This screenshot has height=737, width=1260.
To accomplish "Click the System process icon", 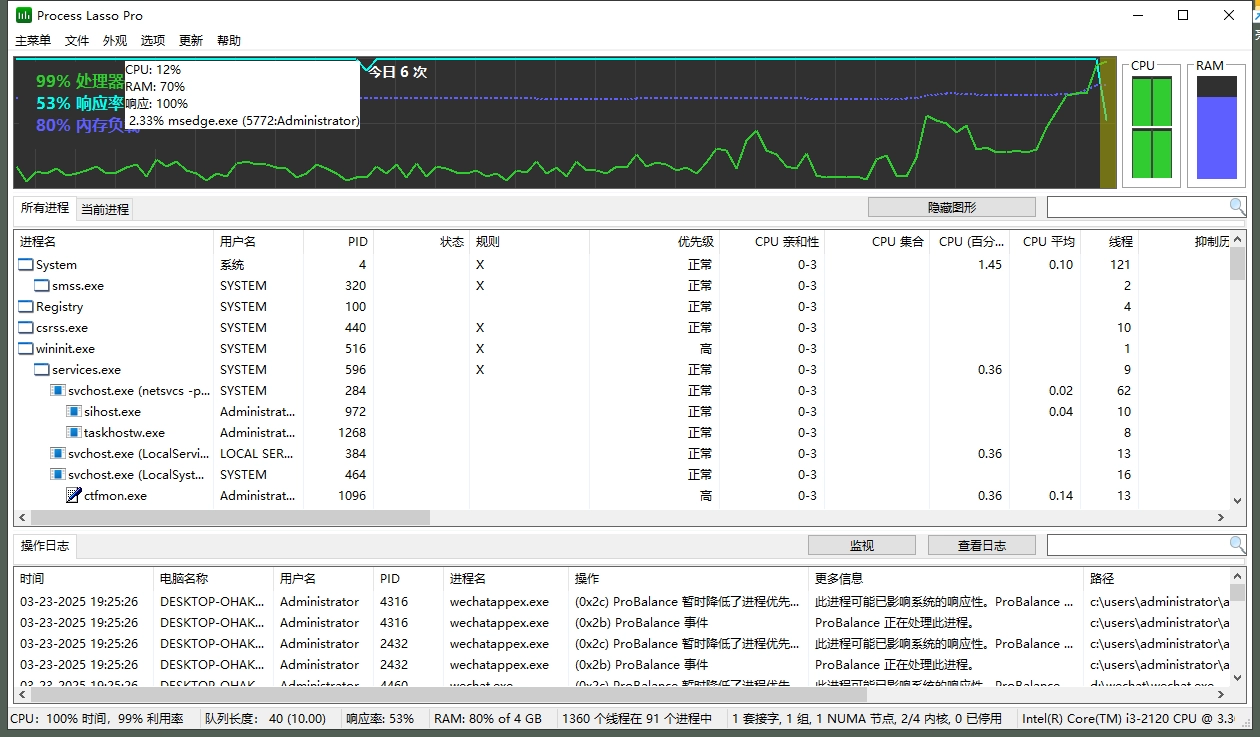I will click(26, 265).
